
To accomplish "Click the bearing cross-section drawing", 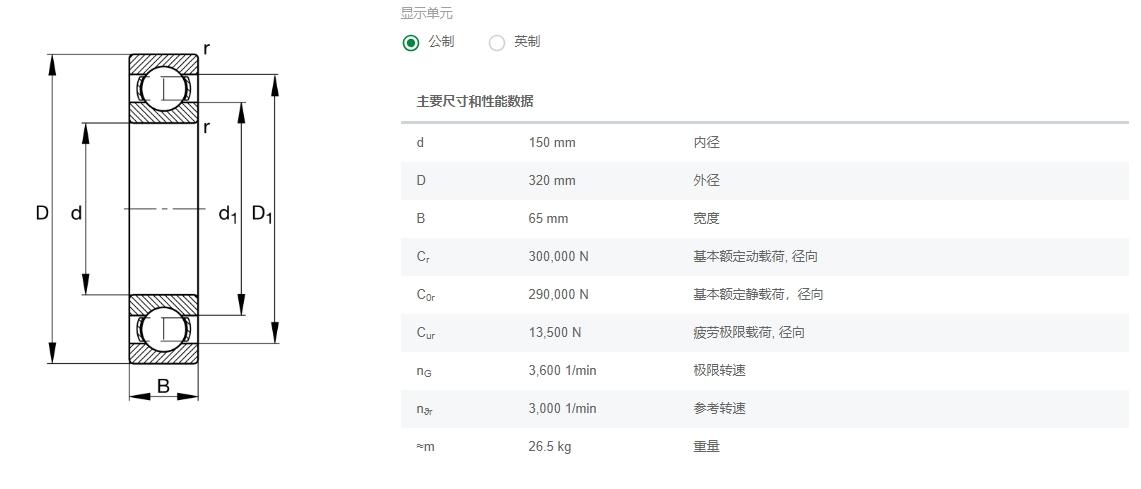I will [162, 219].
